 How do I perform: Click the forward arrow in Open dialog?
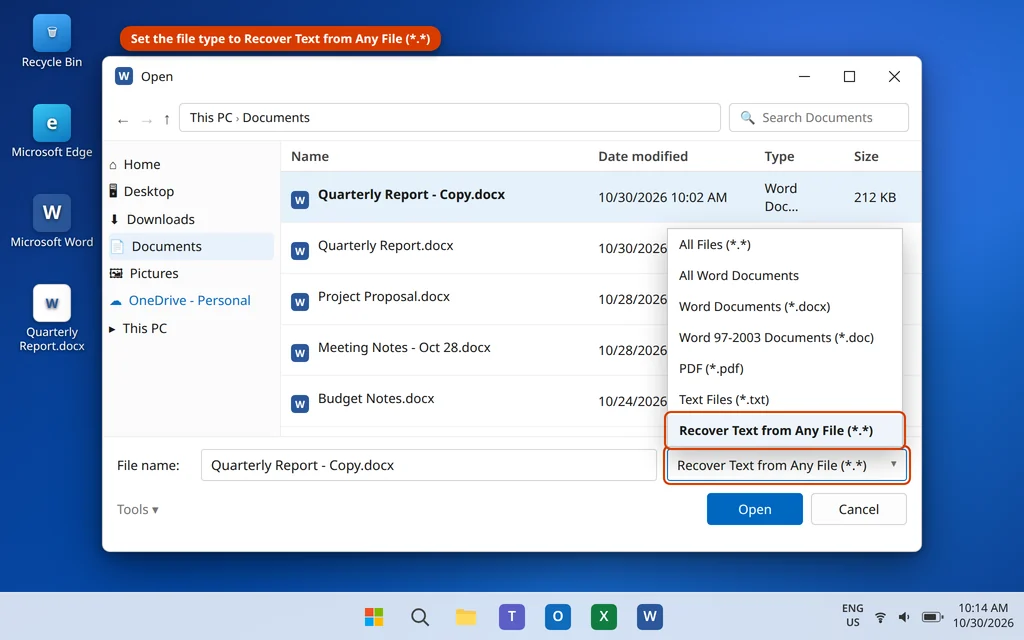[147, 120]
